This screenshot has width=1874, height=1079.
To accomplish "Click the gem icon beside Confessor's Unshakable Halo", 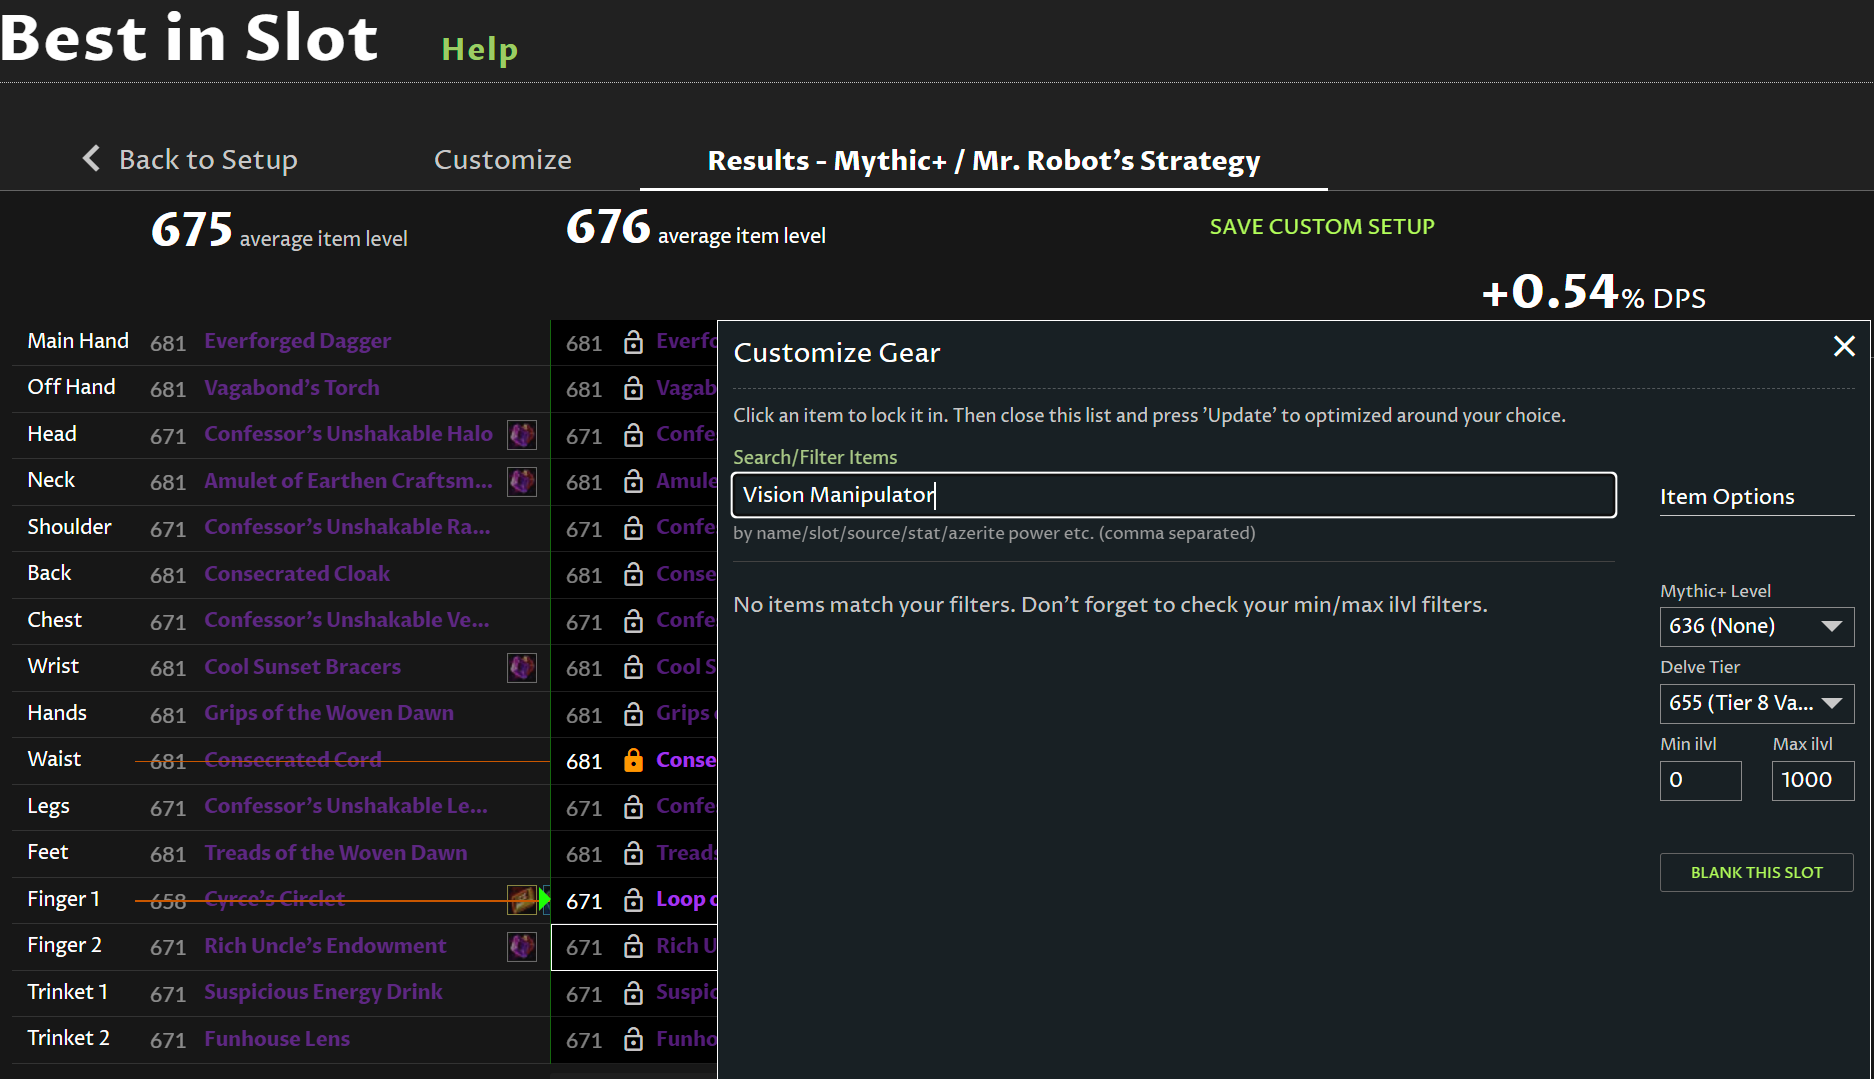I will coord(522,435).
